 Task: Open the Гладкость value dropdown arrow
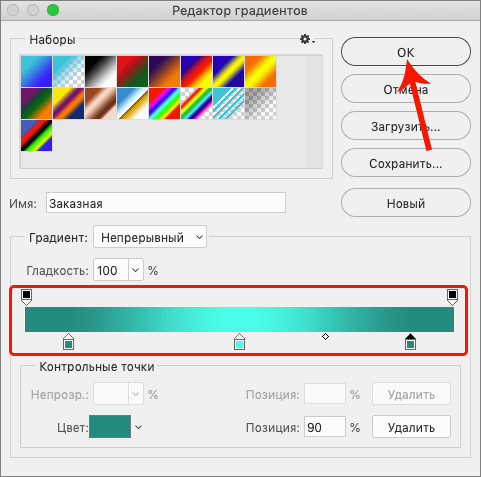click(136, 270)
